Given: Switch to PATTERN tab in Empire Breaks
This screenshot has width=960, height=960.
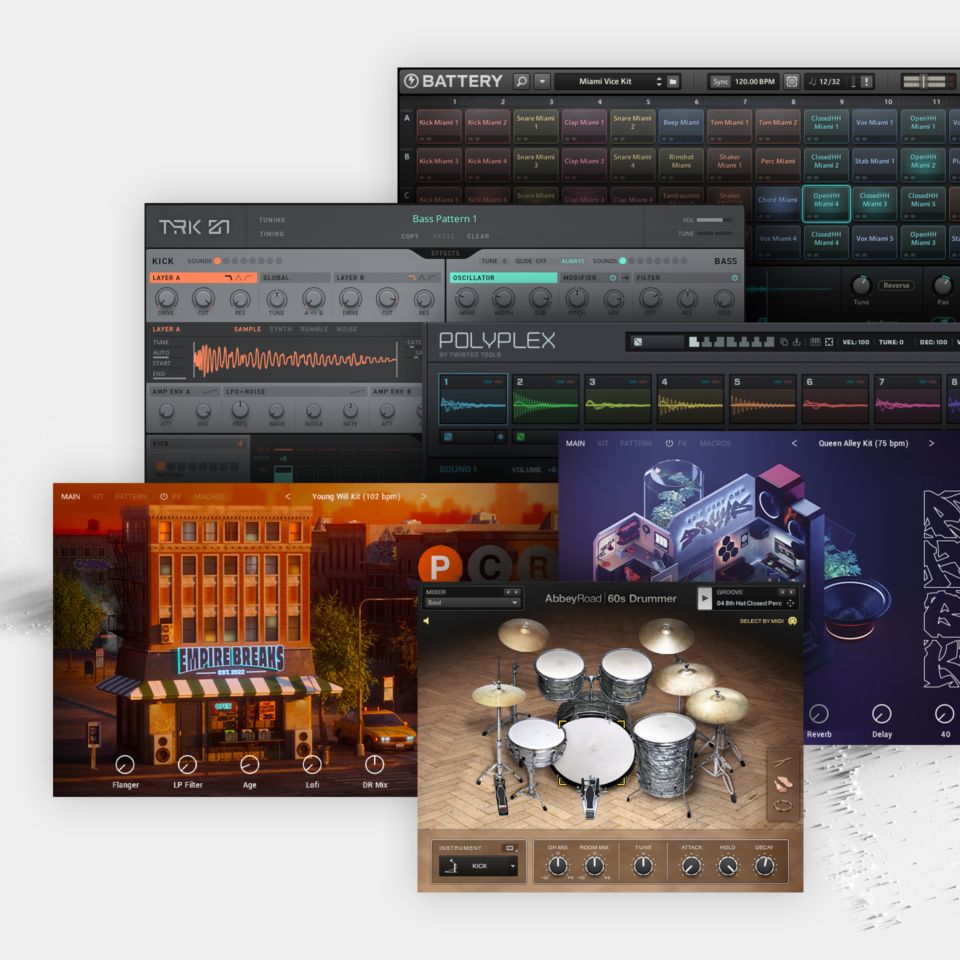Looking at the screenshot, I should 130,496.
